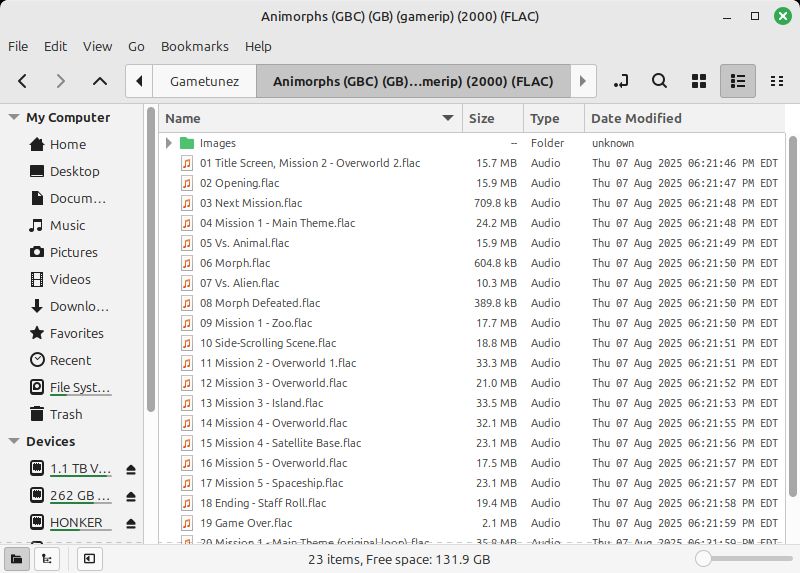Eject the 1.1 TB volume
800x573 pixels.
(131, 469)
